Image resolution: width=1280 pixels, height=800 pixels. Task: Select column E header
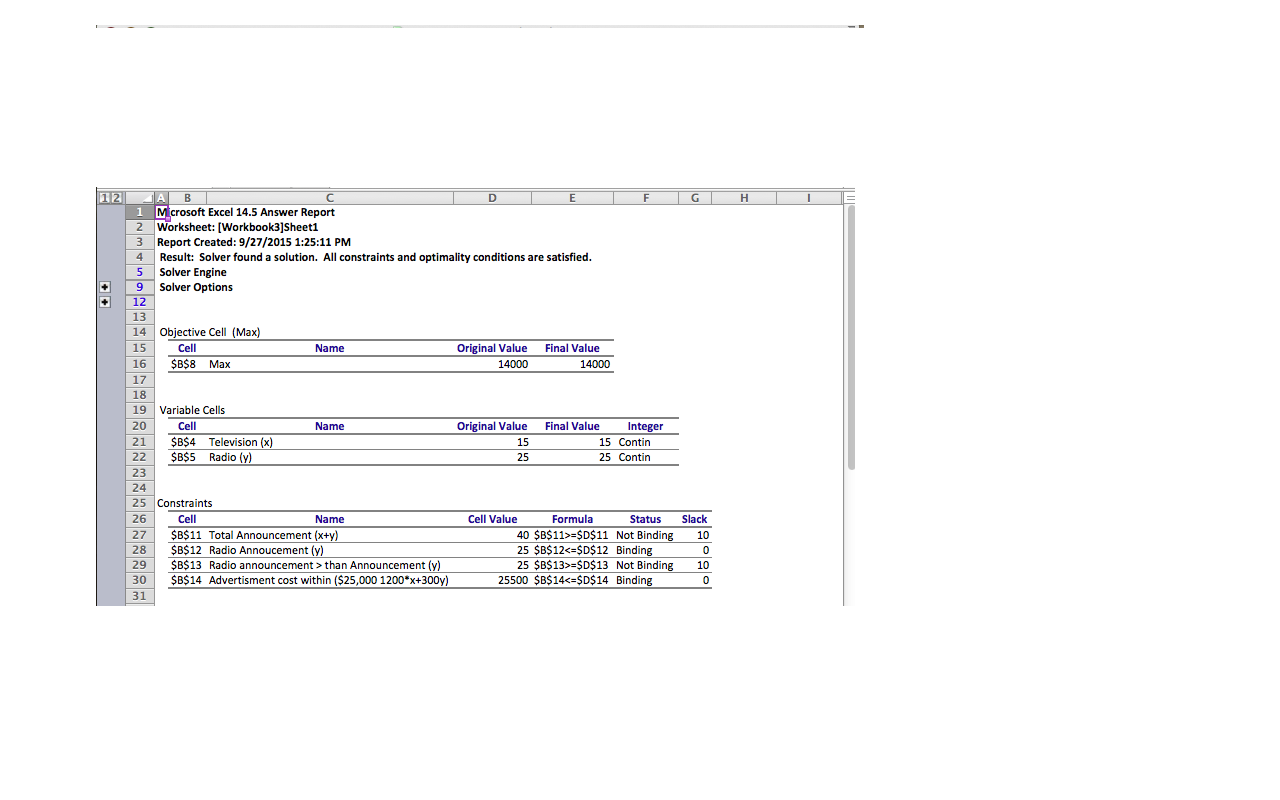(572, 198)
